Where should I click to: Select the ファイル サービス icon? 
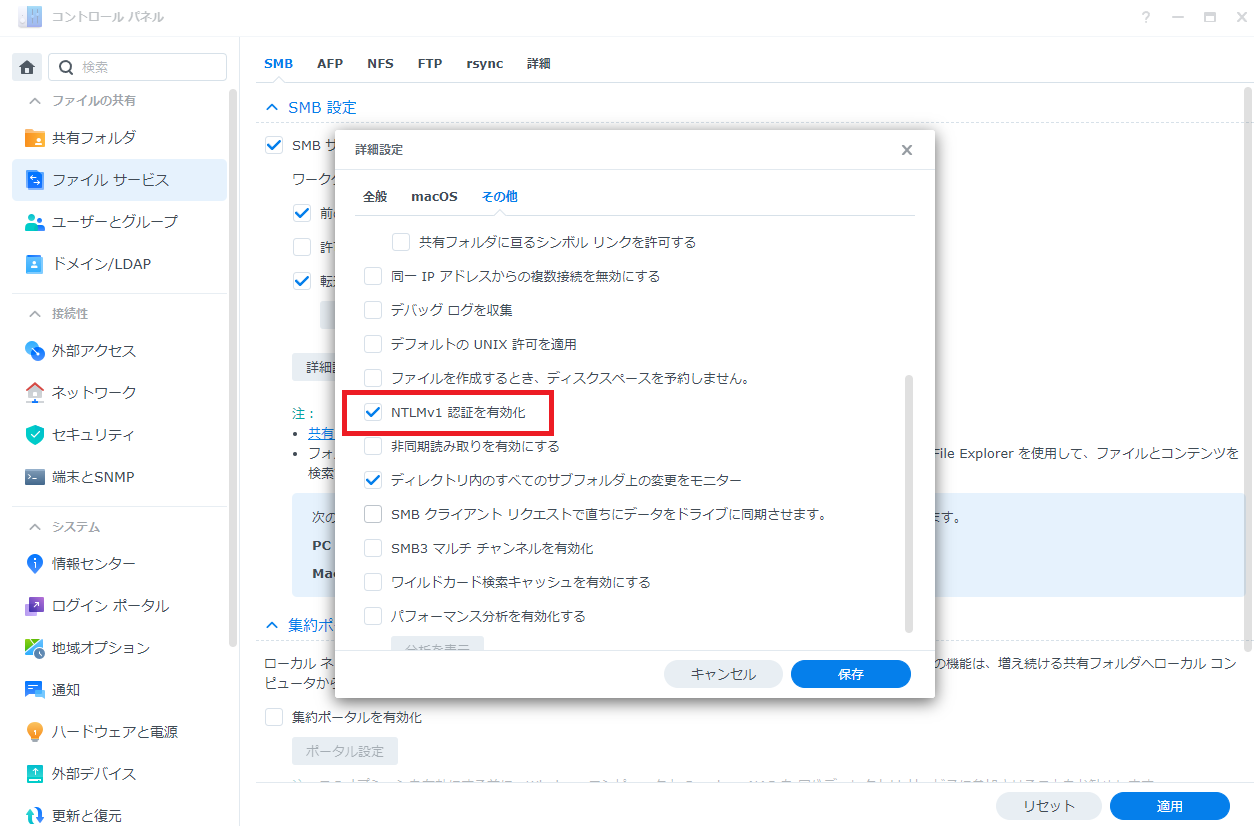pos(35,180)
